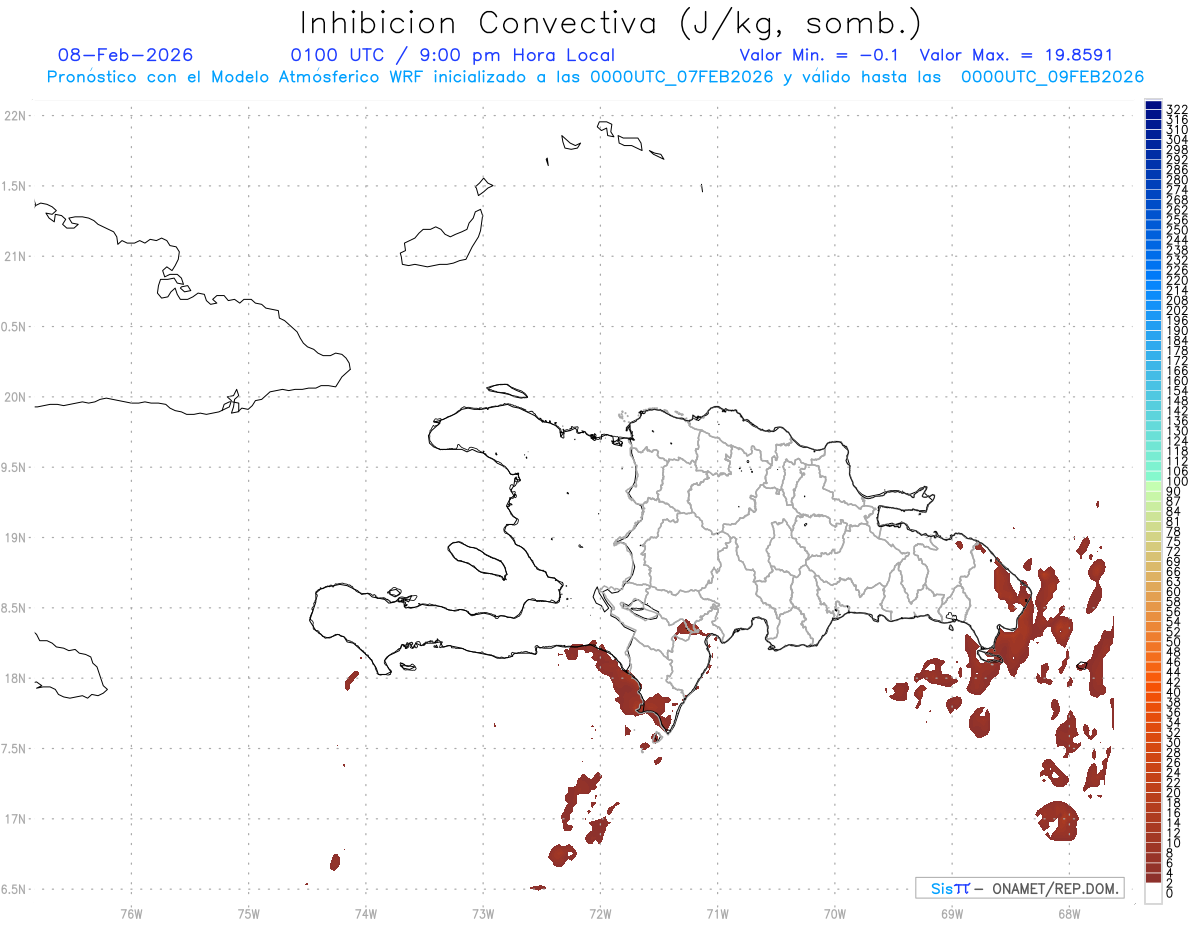The width and height of the screenshot is (1200, 927).
Task: Click the light green swatch beside 90
Action: (x=1153, y=487)
